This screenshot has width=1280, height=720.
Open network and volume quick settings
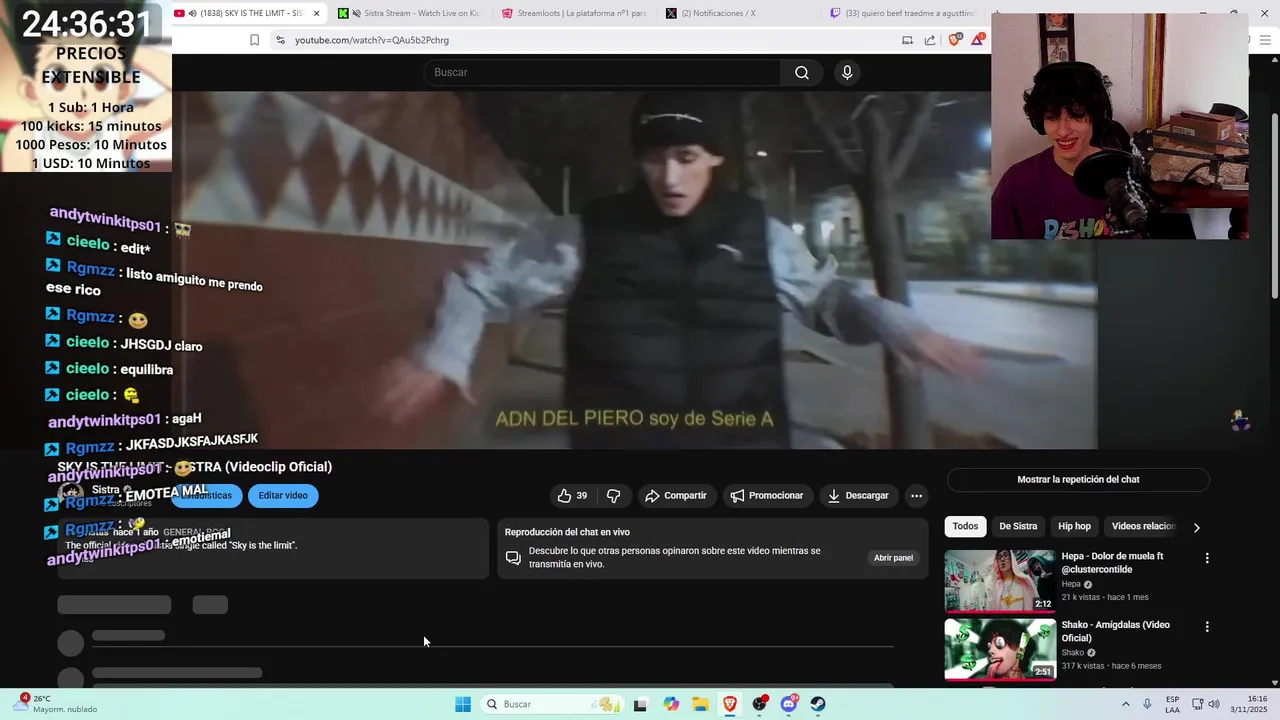pos(1206,704)
